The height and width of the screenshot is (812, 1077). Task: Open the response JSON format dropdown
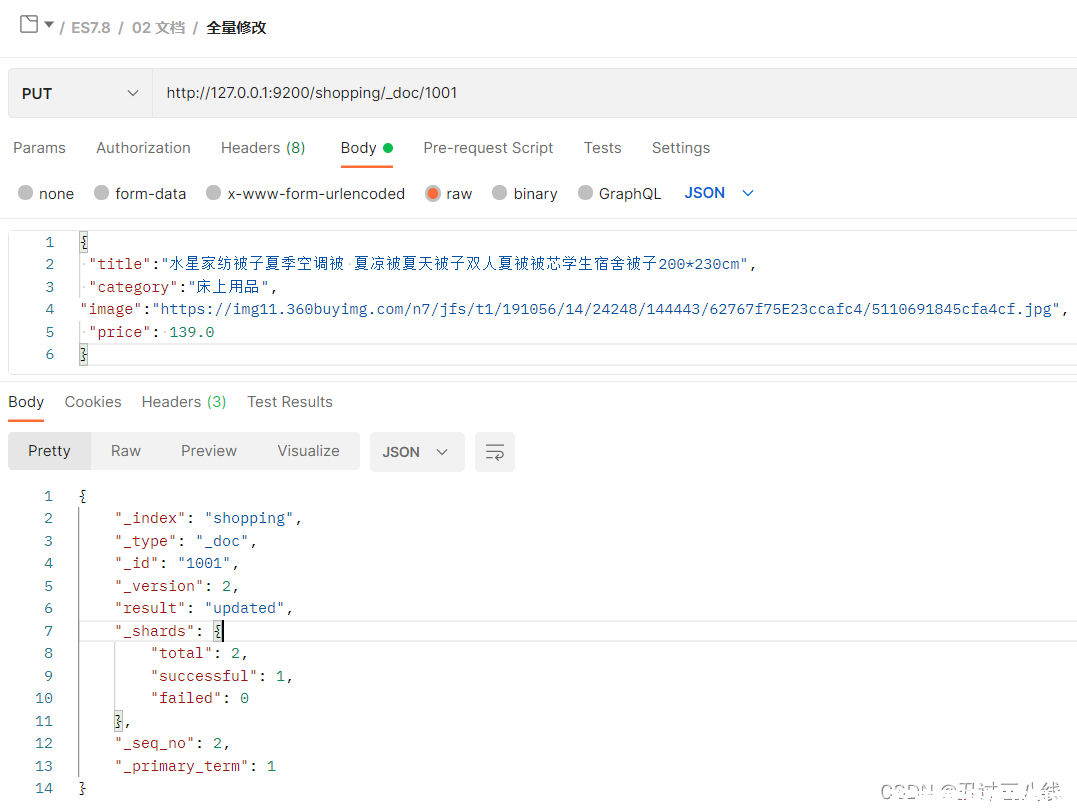[417, 452]
